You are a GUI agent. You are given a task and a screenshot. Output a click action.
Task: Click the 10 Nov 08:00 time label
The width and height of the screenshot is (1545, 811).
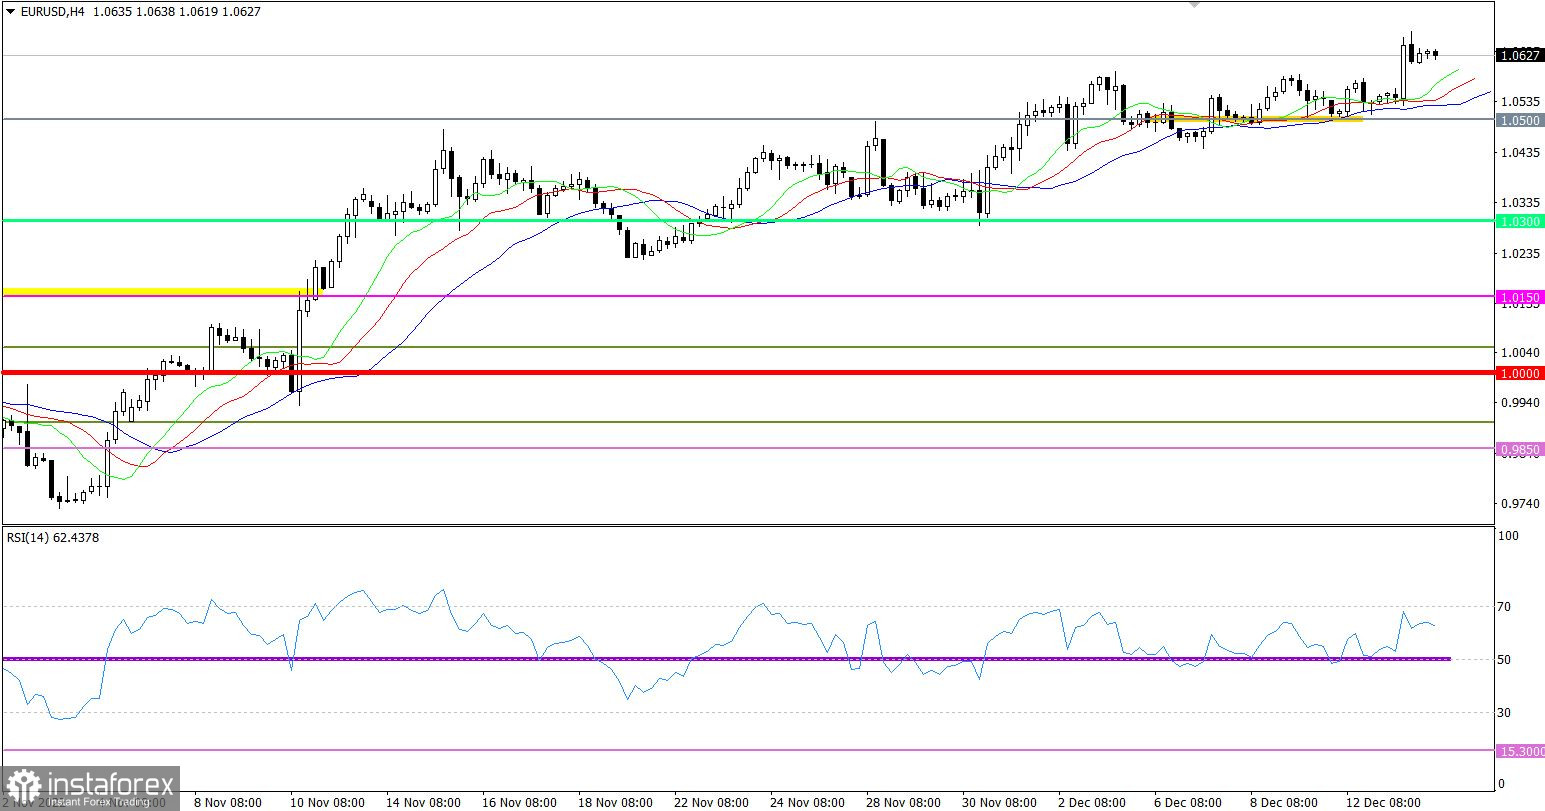coord(327,802)
